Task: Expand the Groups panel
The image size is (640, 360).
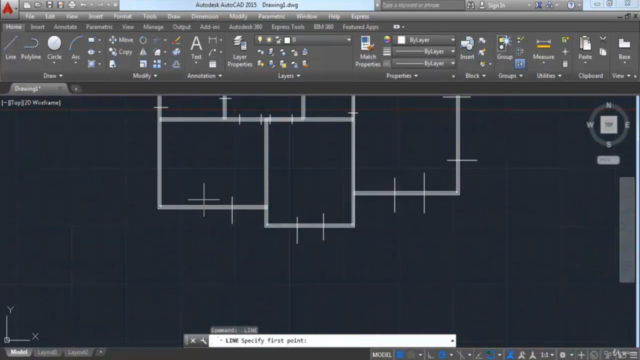Action: (x=510, y=76)
